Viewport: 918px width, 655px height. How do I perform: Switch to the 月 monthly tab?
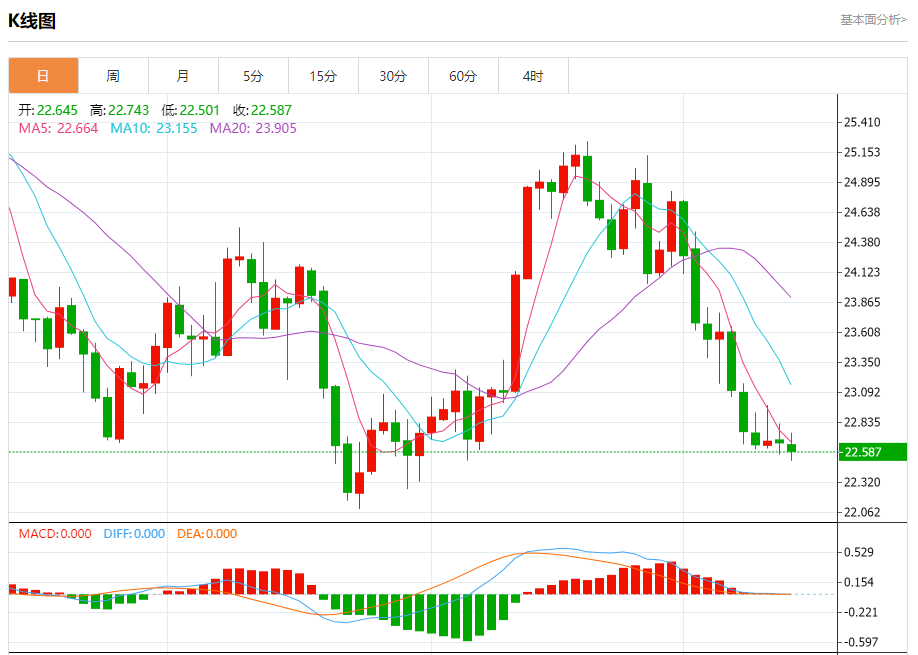click(183, 76)
